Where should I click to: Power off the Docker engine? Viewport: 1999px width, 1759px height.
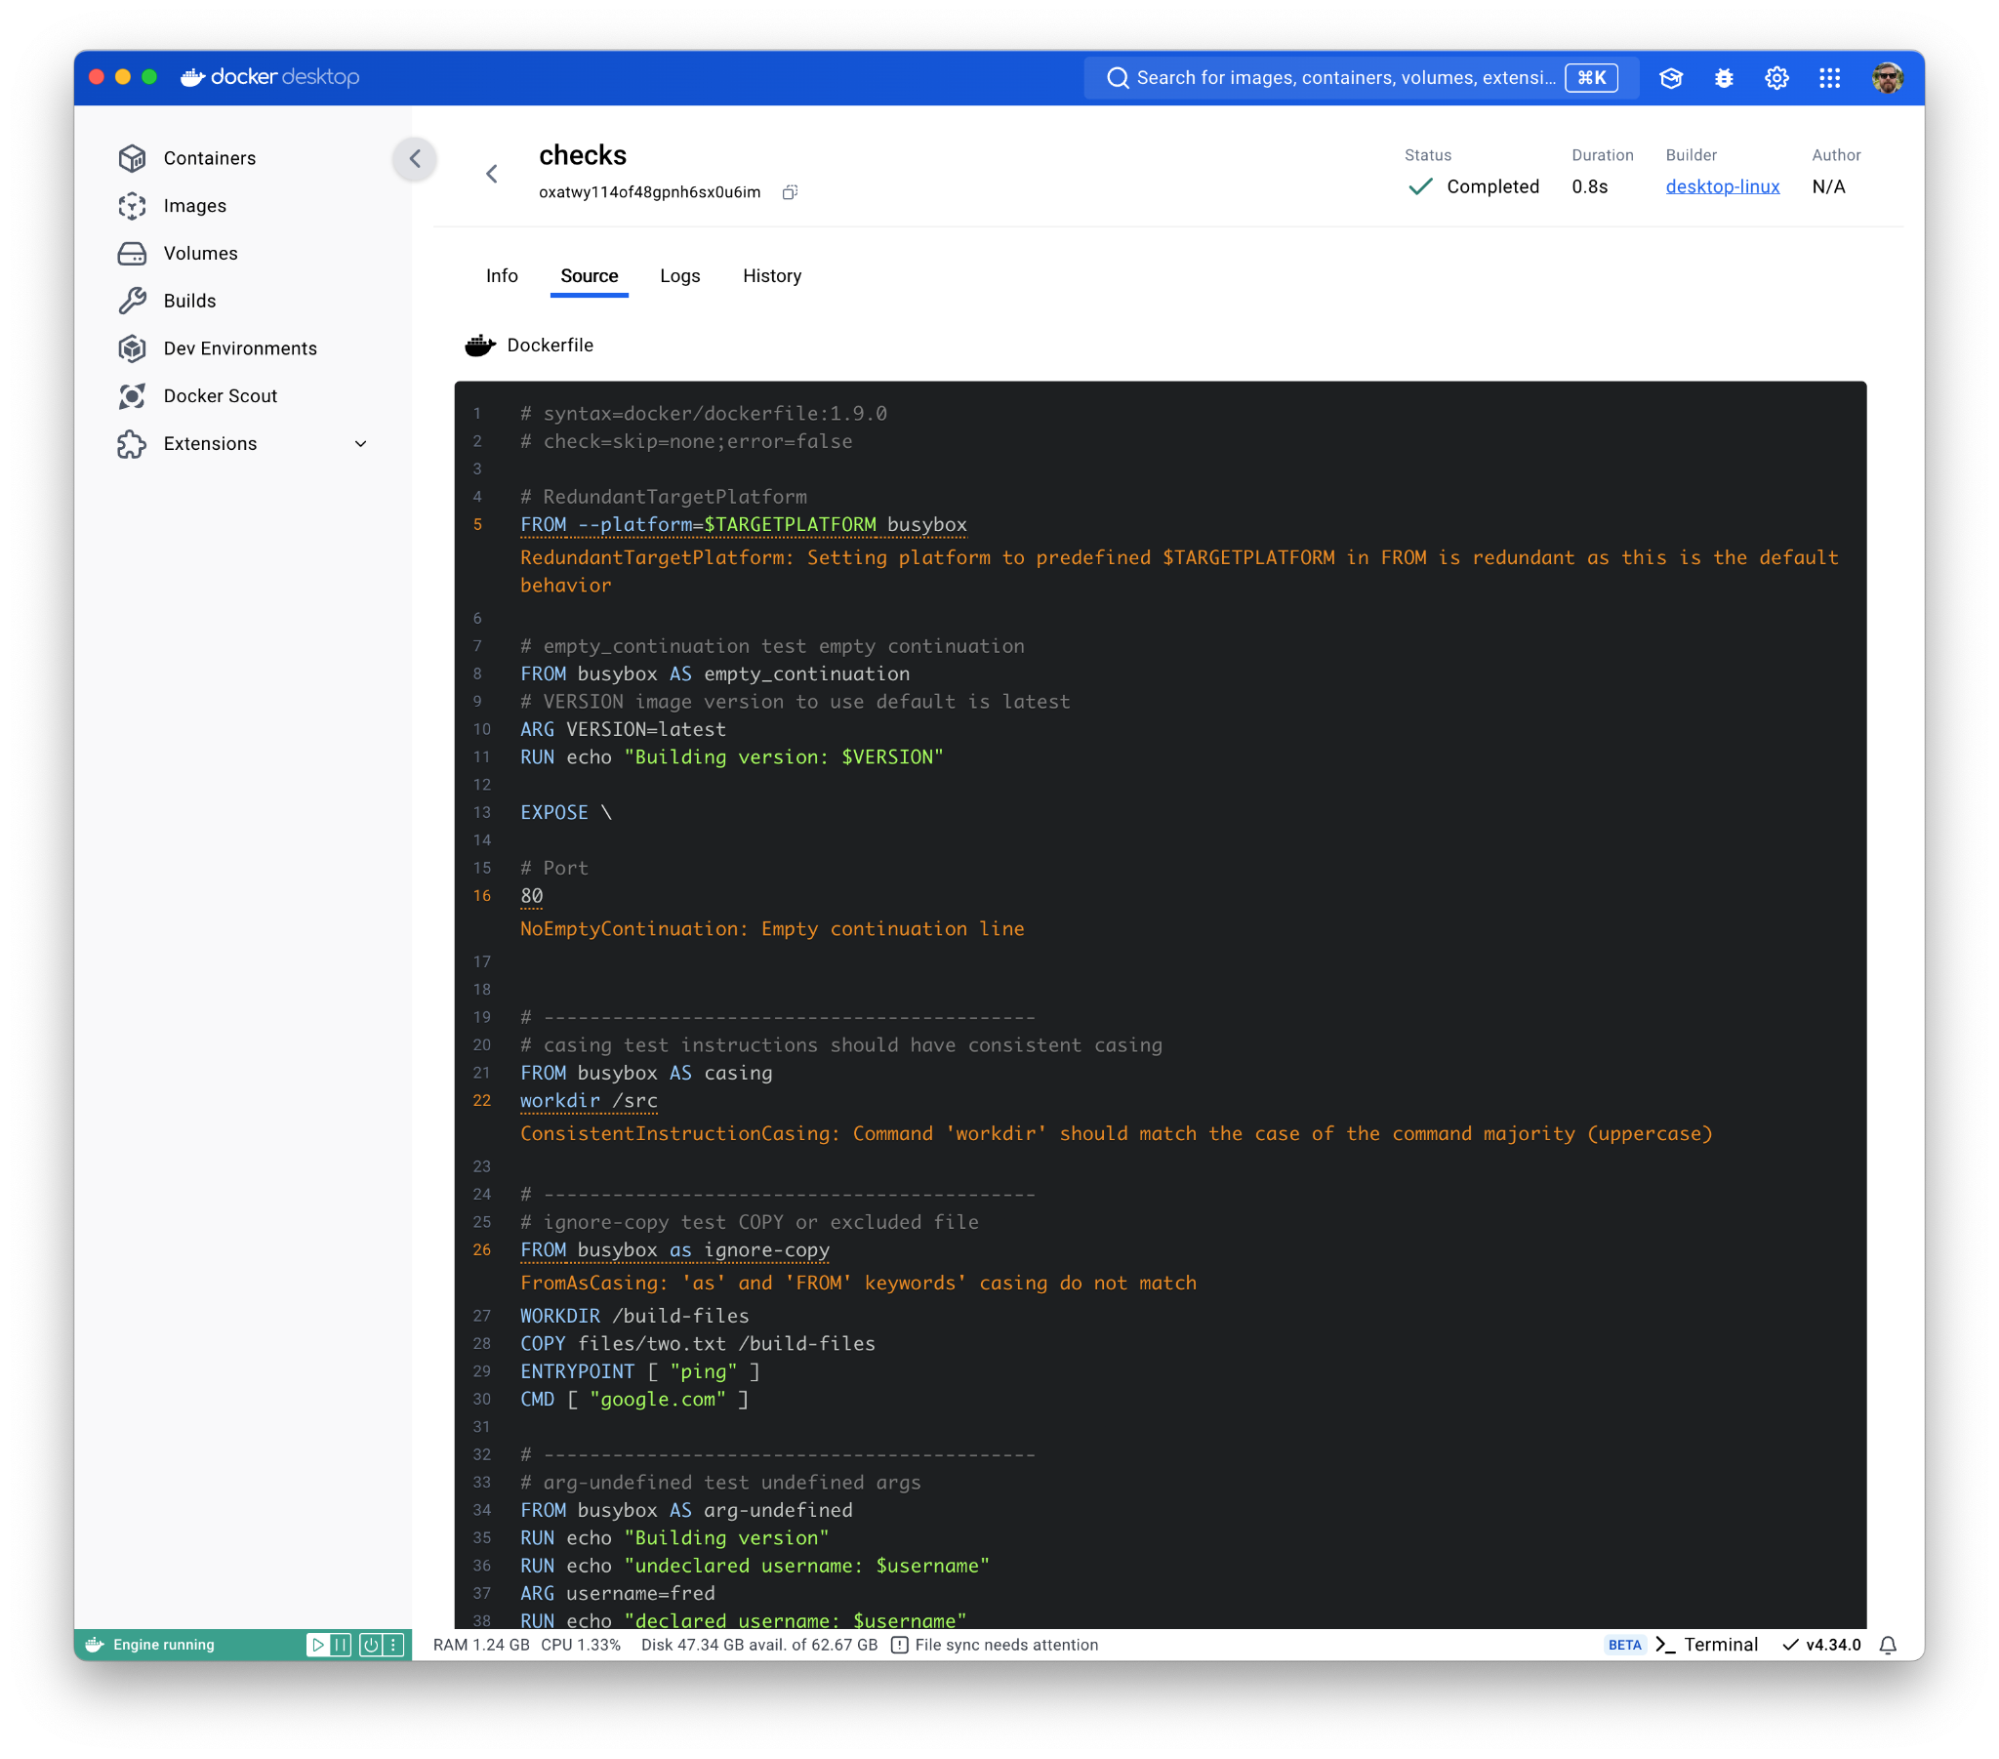coord(368,1643)
